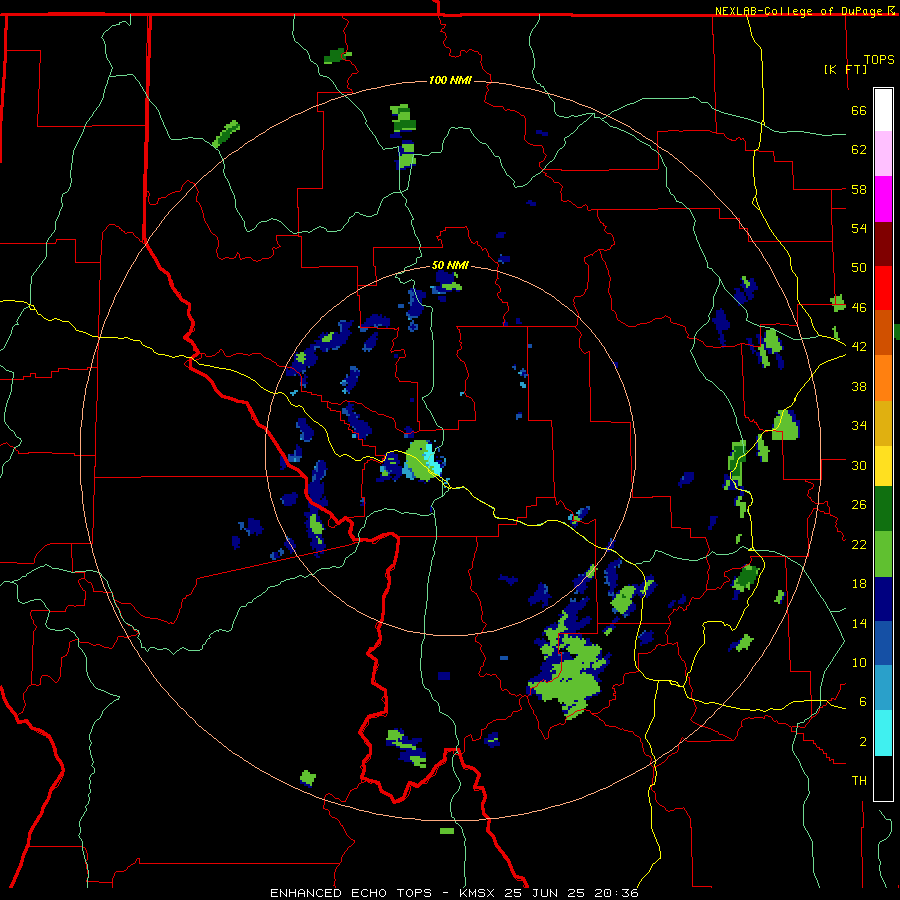This screenshot has width=900, height=900.
Task: Click the legend value 30
Action: (859, 465)
